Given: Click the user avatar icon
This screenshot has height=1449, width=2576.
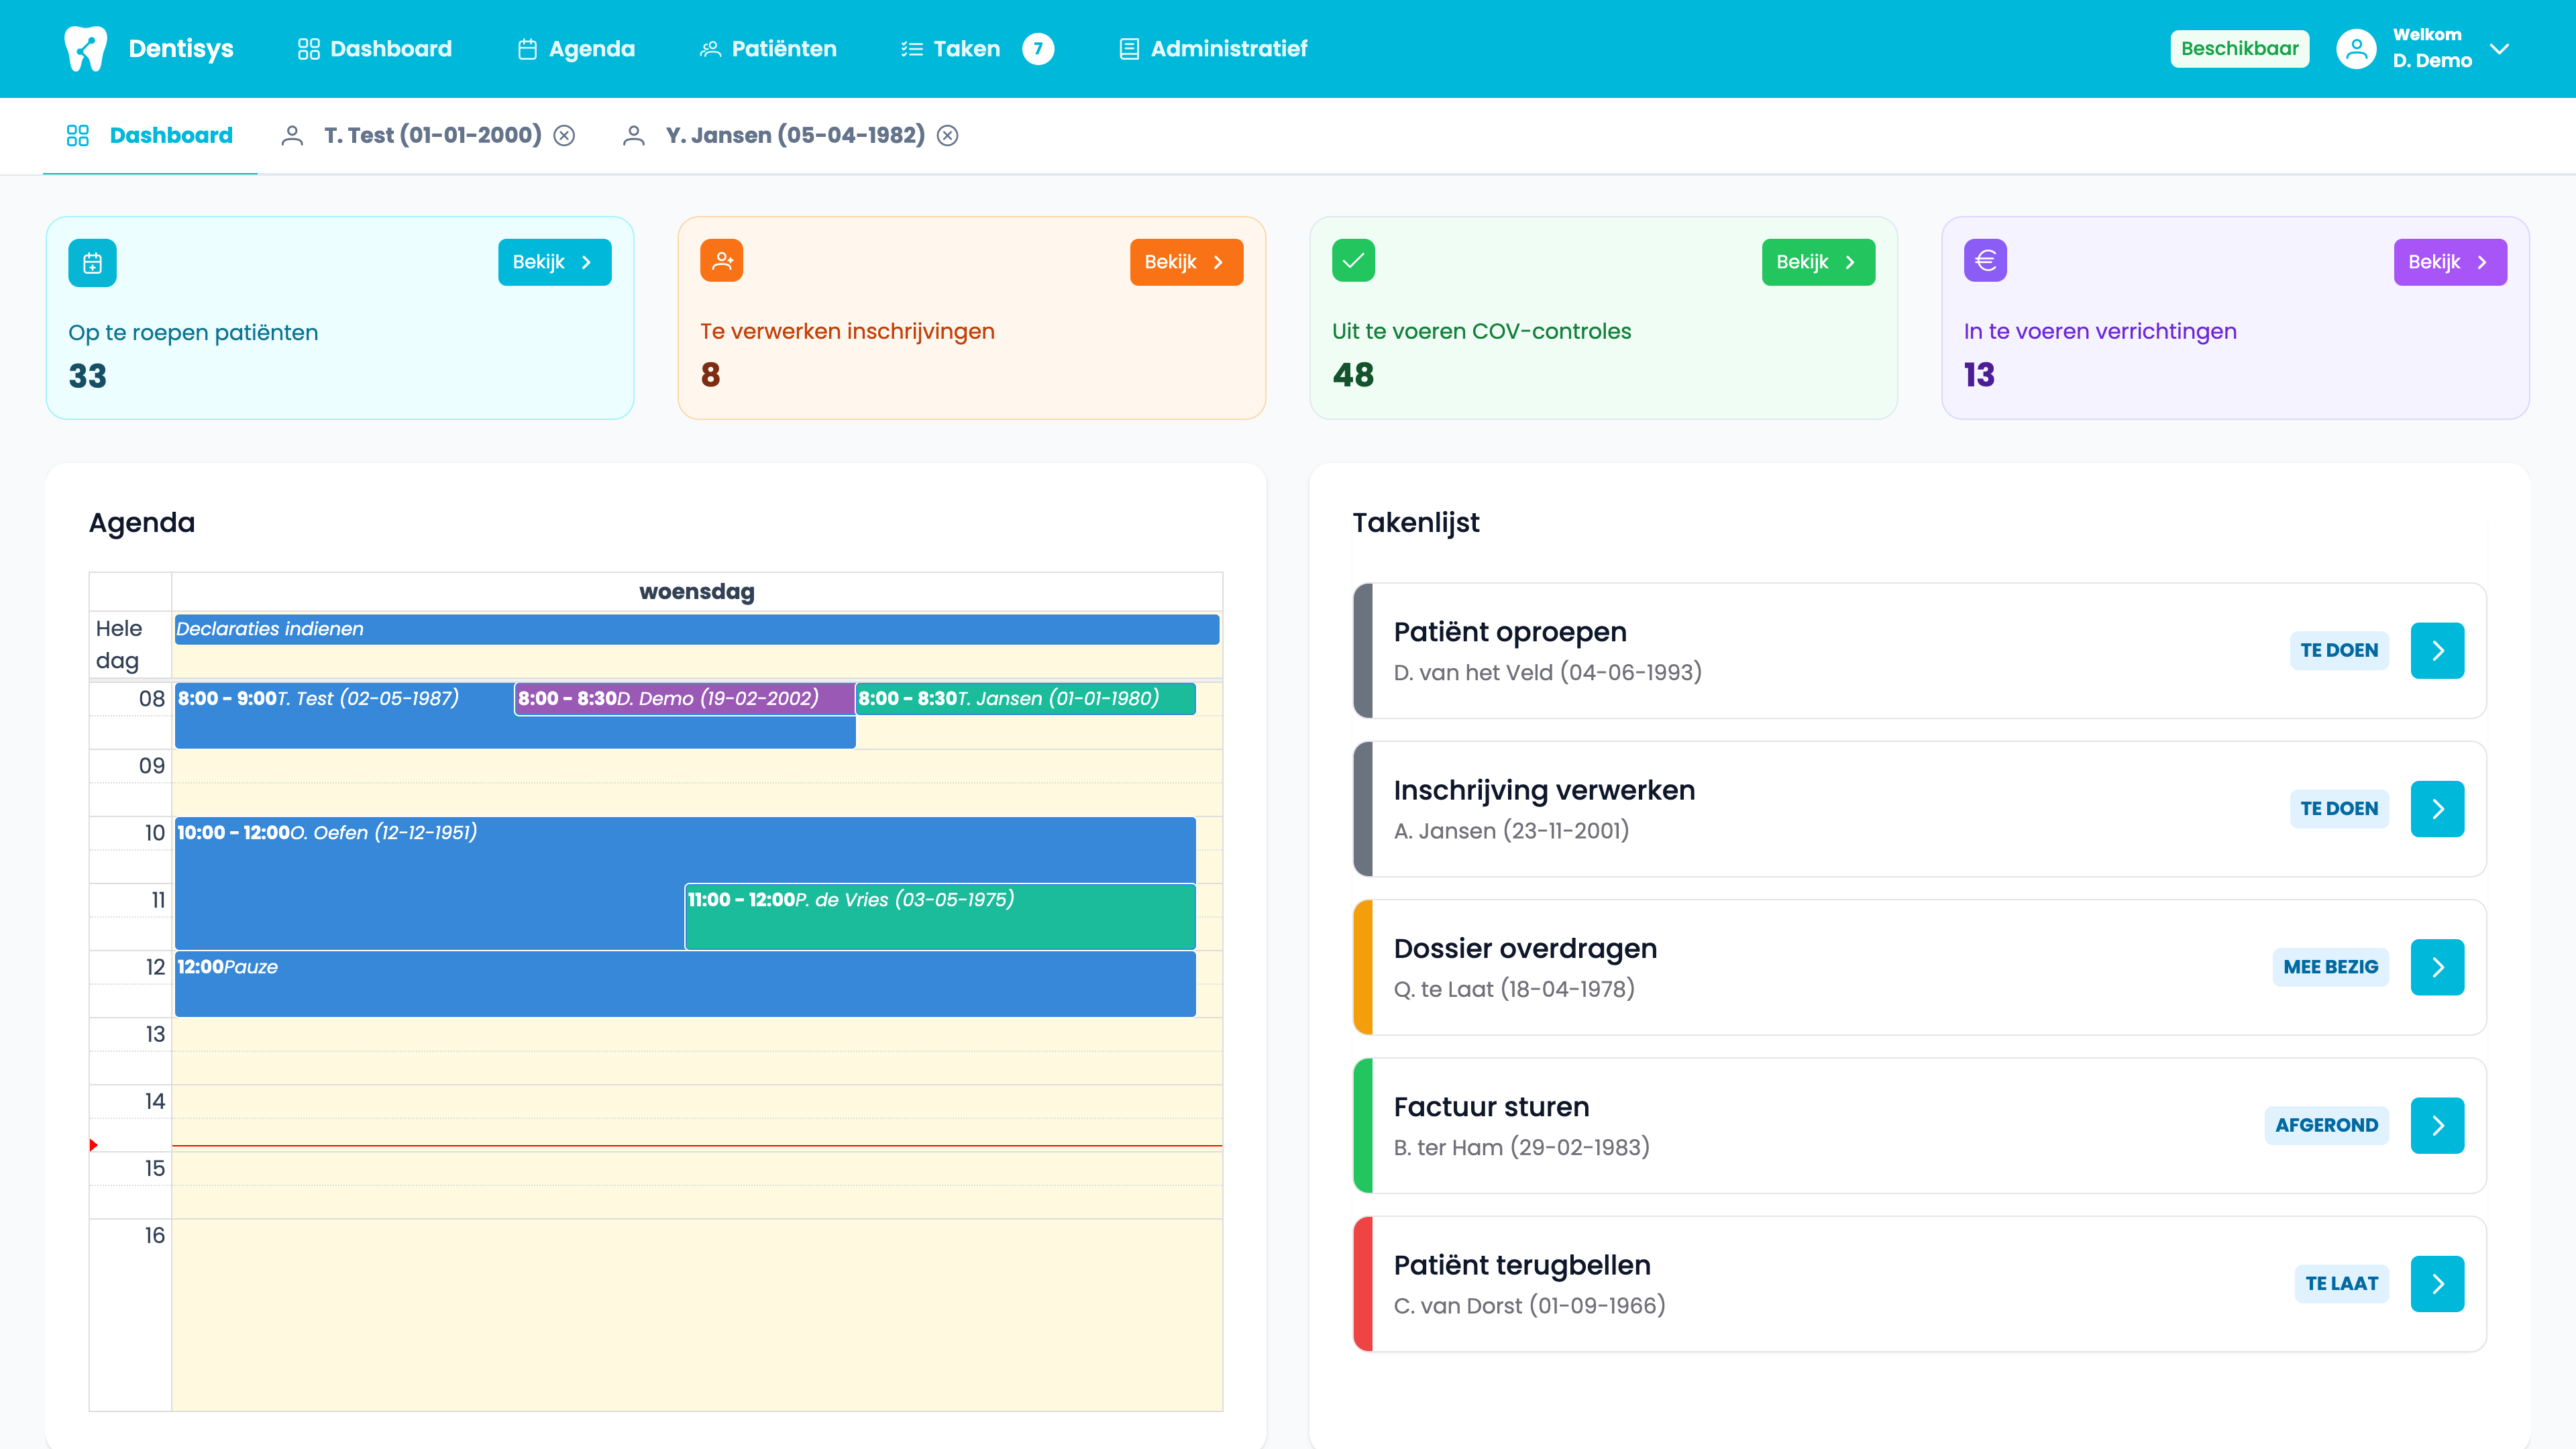Looking at the screenshot, I should tap(2356, 48).
